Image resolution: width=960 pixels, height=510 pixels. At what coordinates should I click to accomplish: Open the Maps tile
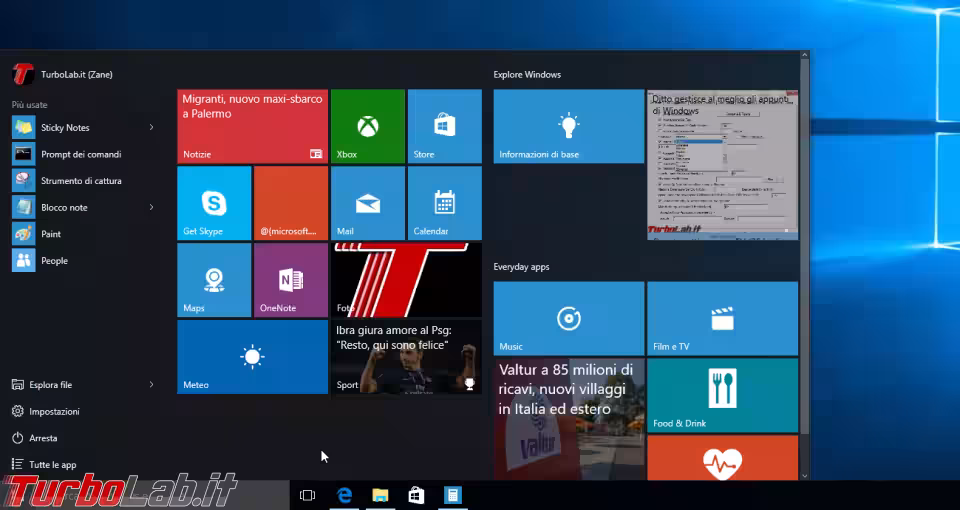pyautogui.click(x=214, y=280)
